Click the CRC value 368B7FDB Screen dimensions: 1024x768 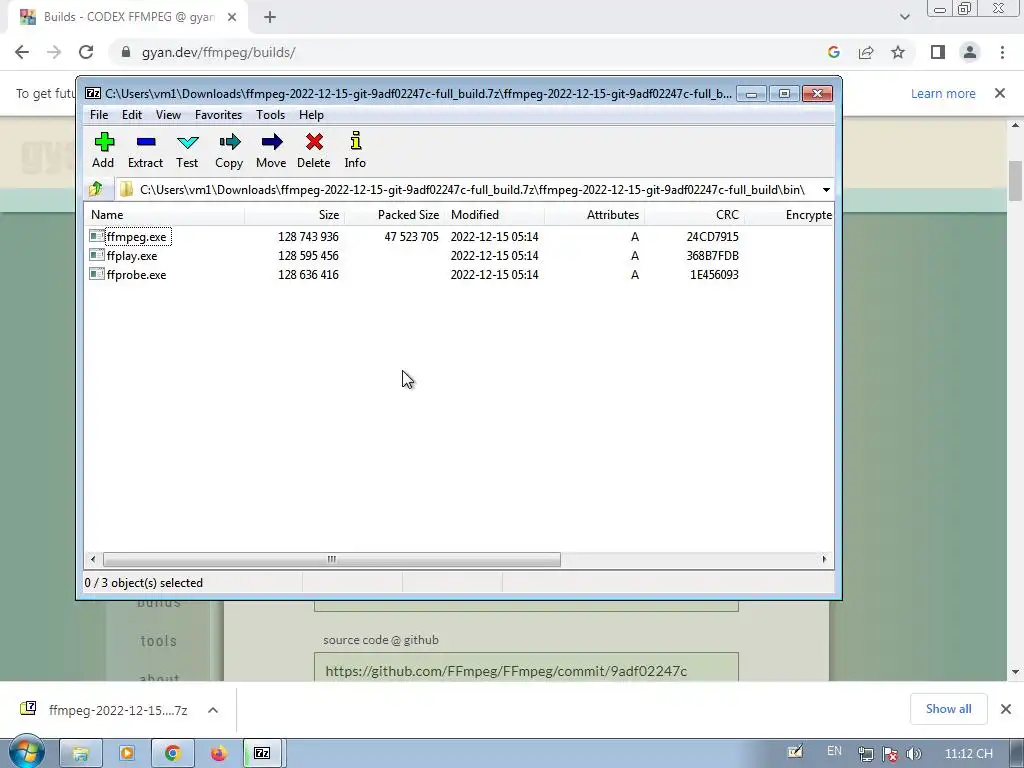pos(712,255)
